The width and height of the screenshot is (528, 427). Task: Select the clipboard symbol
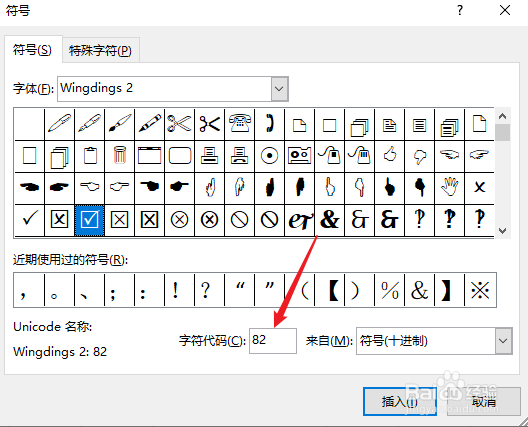90,156
